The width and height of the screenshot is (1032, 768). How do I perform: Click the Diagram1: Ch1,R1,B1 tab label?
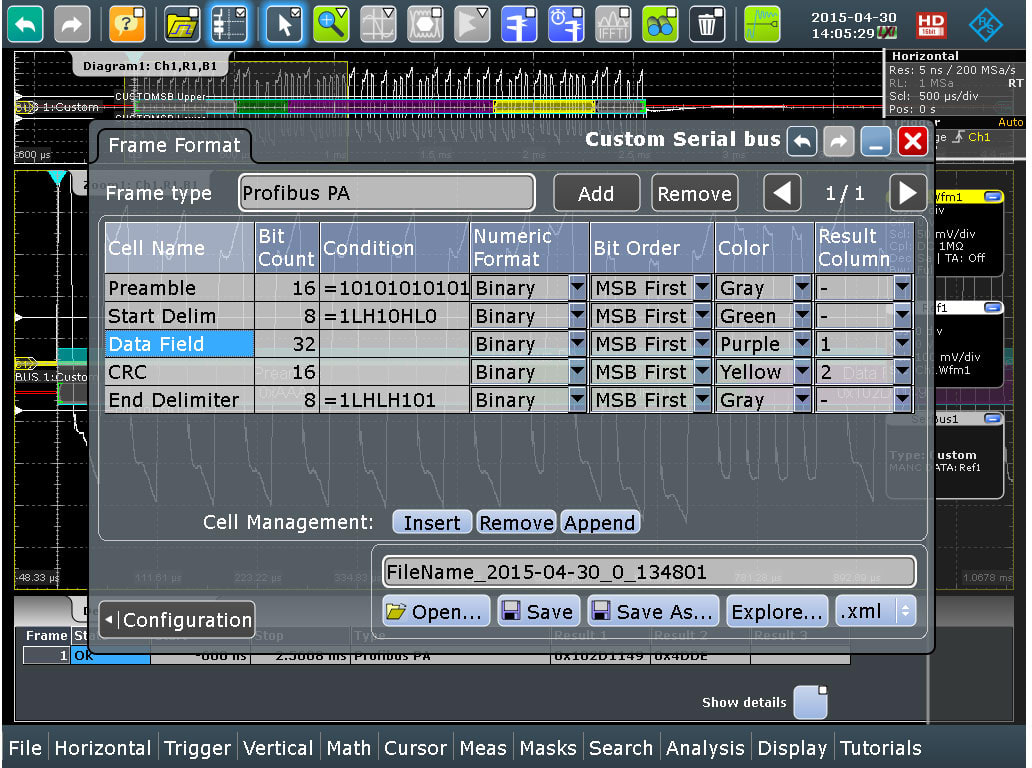click(149, 66)
